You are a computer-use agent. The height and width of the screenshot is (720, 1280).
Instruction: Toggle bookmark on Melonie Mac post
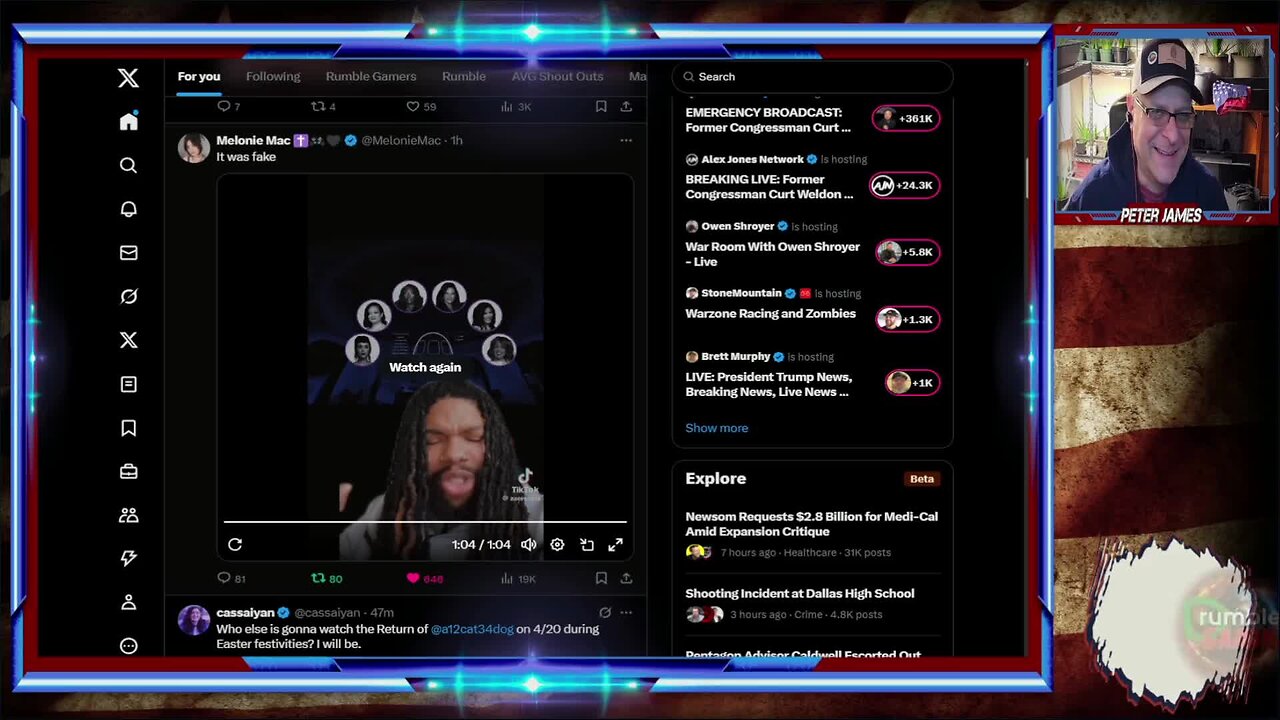coord(601,578)
